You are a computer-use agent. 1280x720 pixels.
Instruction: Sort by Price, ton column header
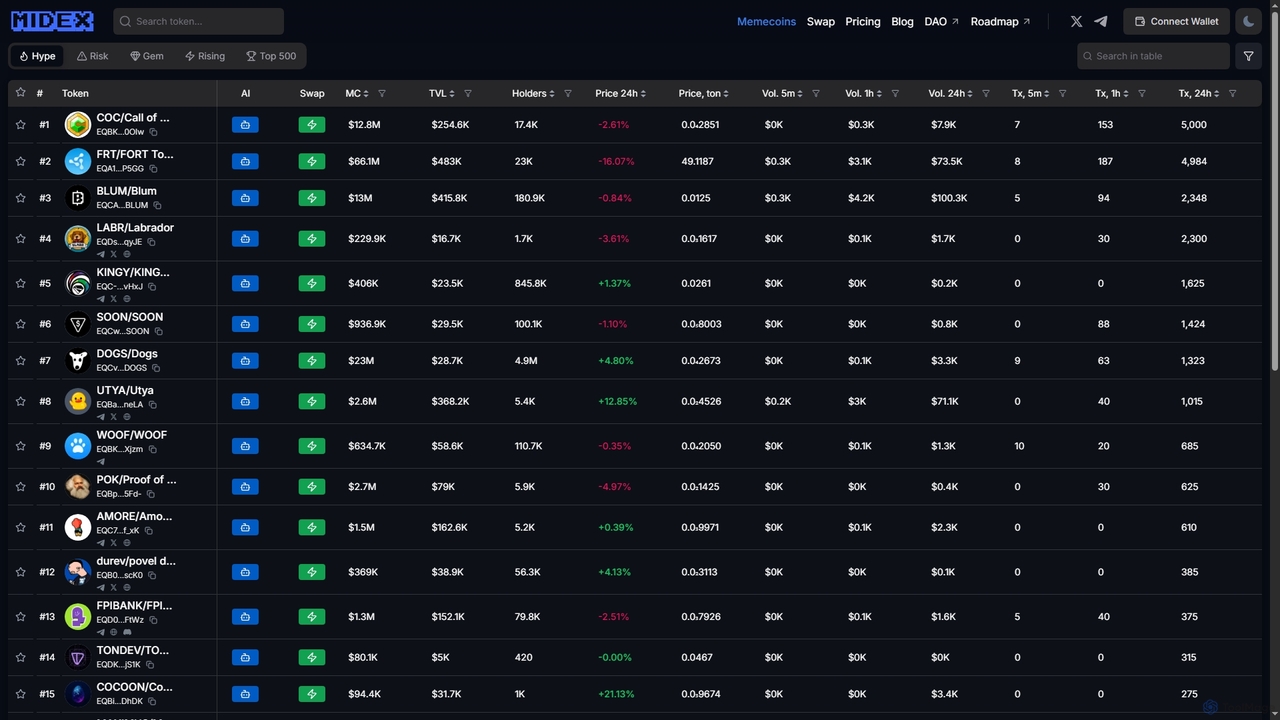coord(703,93)
